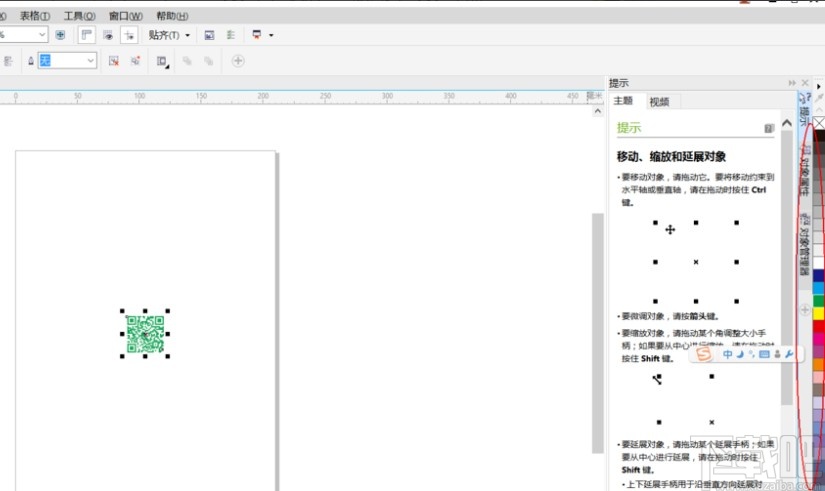Click the application launcher icon
Image resolution: width=825 pixels, height=491 pixels.
click(x=257, y=35)
